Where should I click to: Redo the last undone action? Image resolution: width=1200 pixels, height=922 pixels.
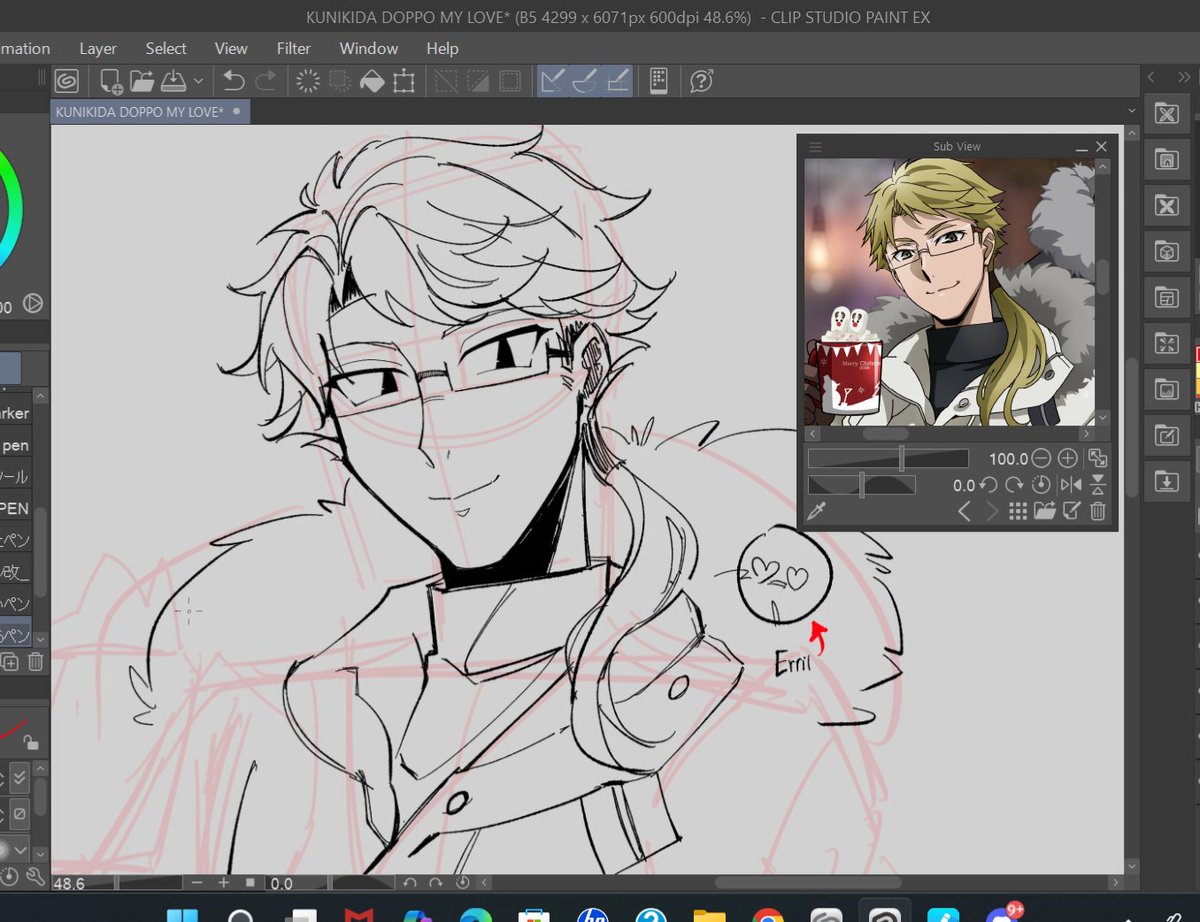click(265, 81)
